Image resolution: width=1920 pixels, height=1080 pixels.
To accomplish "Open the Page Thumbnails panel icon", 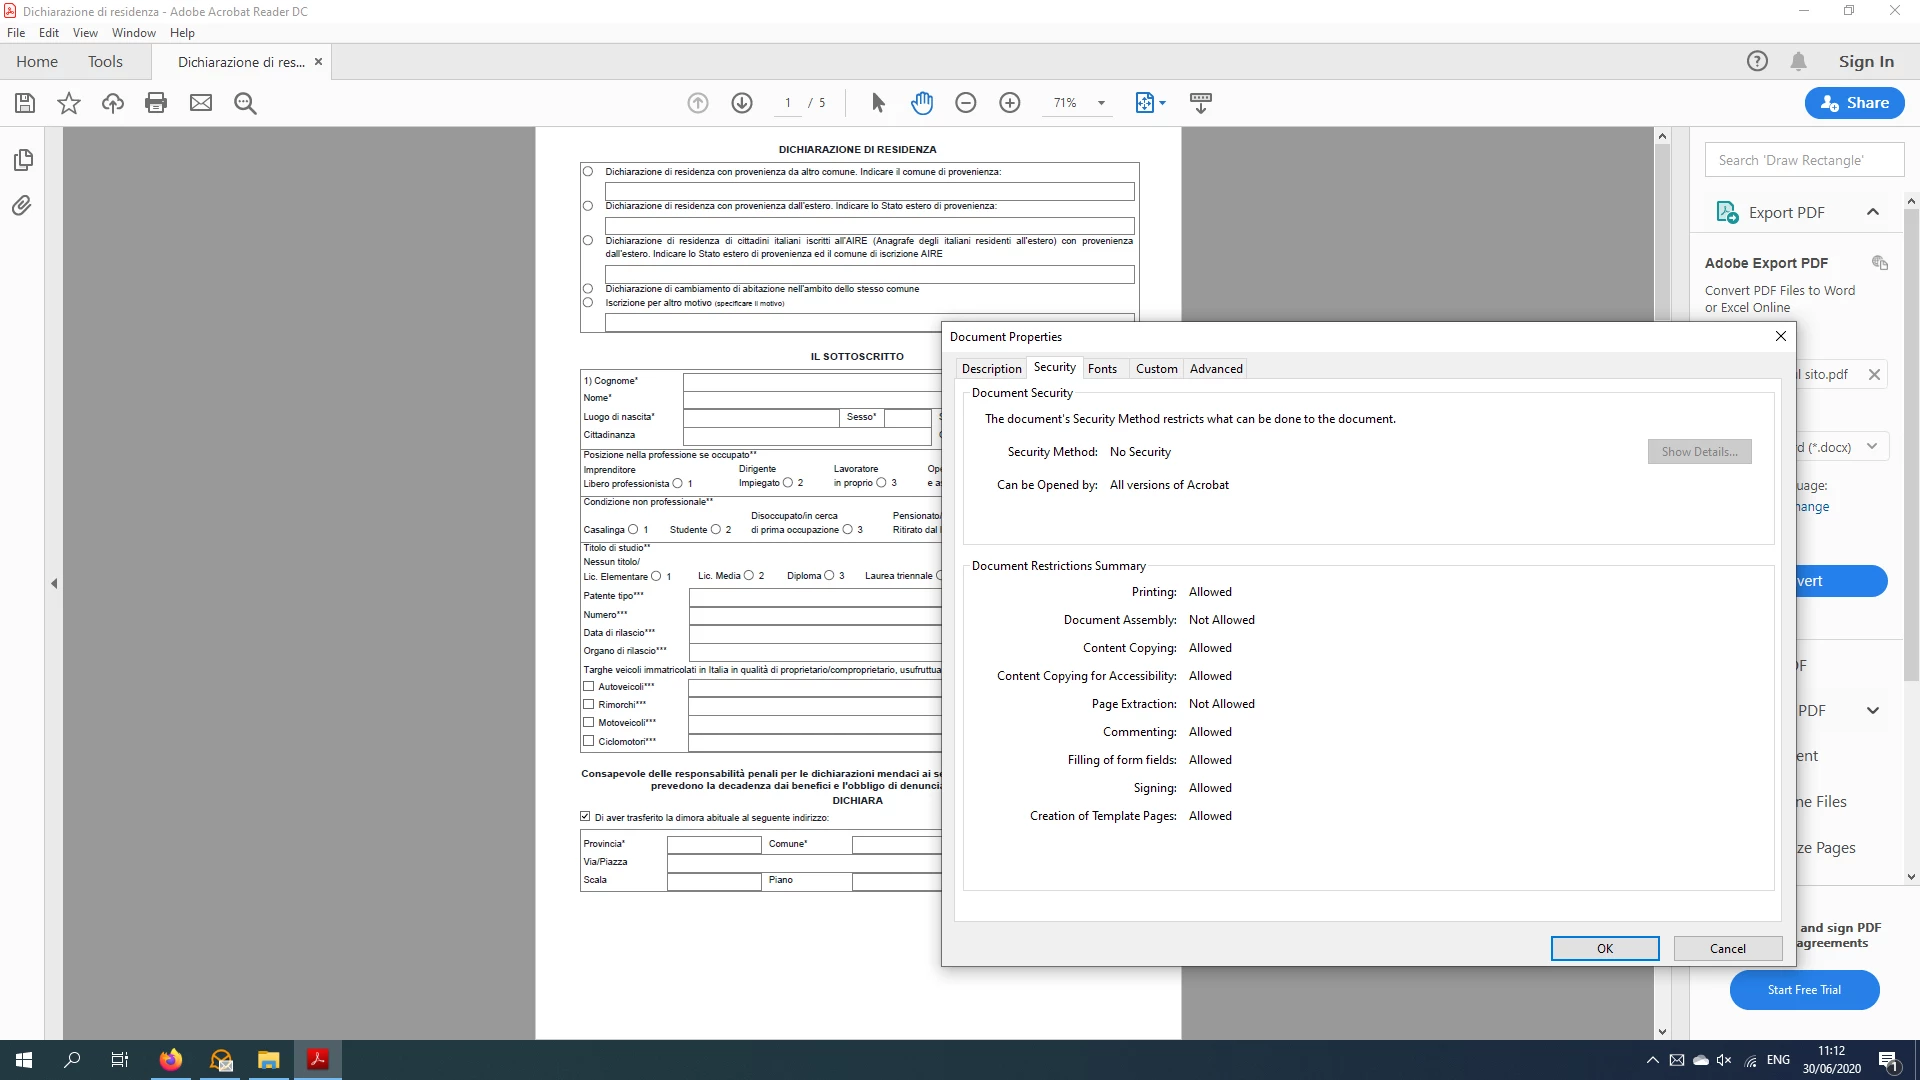I will [23, 160].
